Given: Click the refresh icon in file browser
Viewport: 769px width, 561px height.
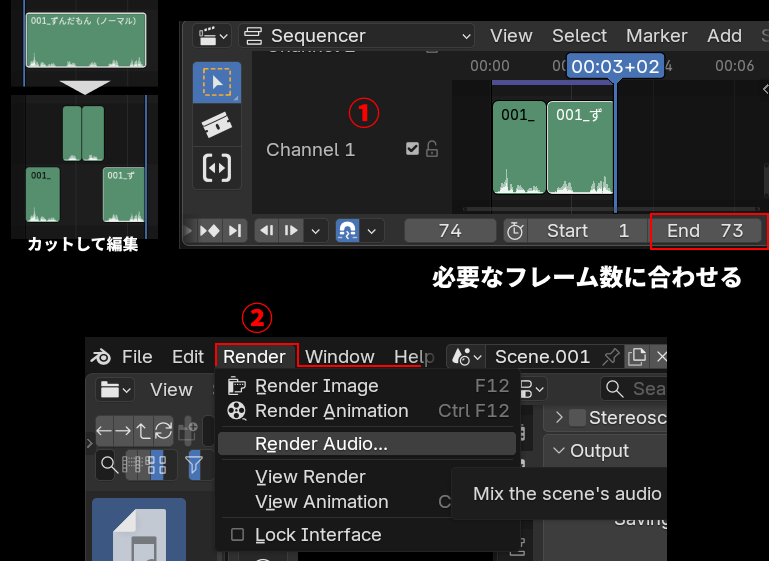Looking at the screenshot, I should point(162,431).
